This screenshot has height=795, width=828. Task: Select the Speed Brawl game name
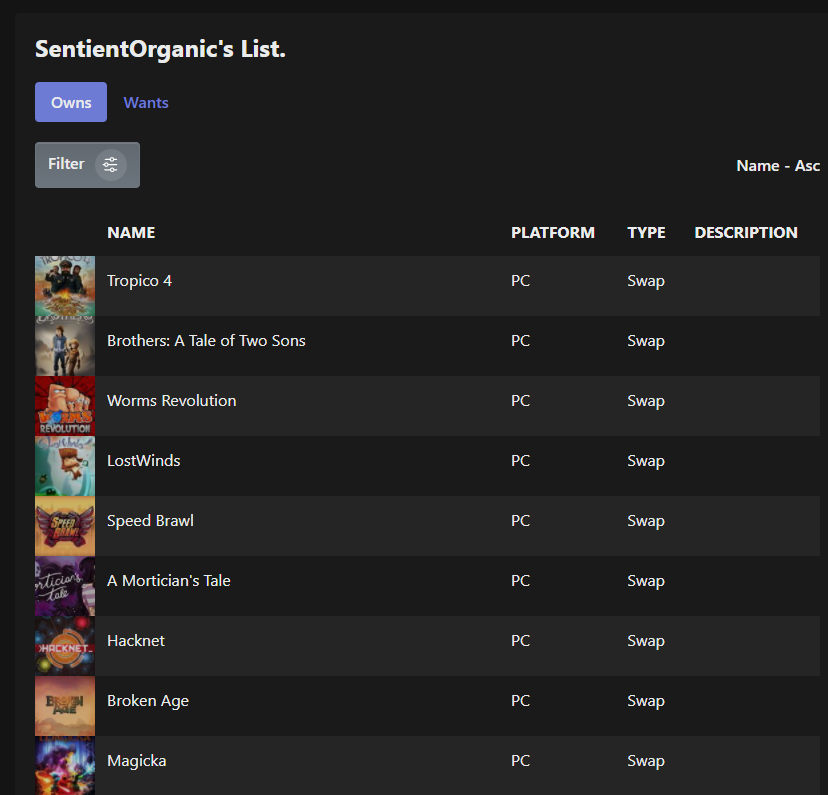tap(150, 521)
